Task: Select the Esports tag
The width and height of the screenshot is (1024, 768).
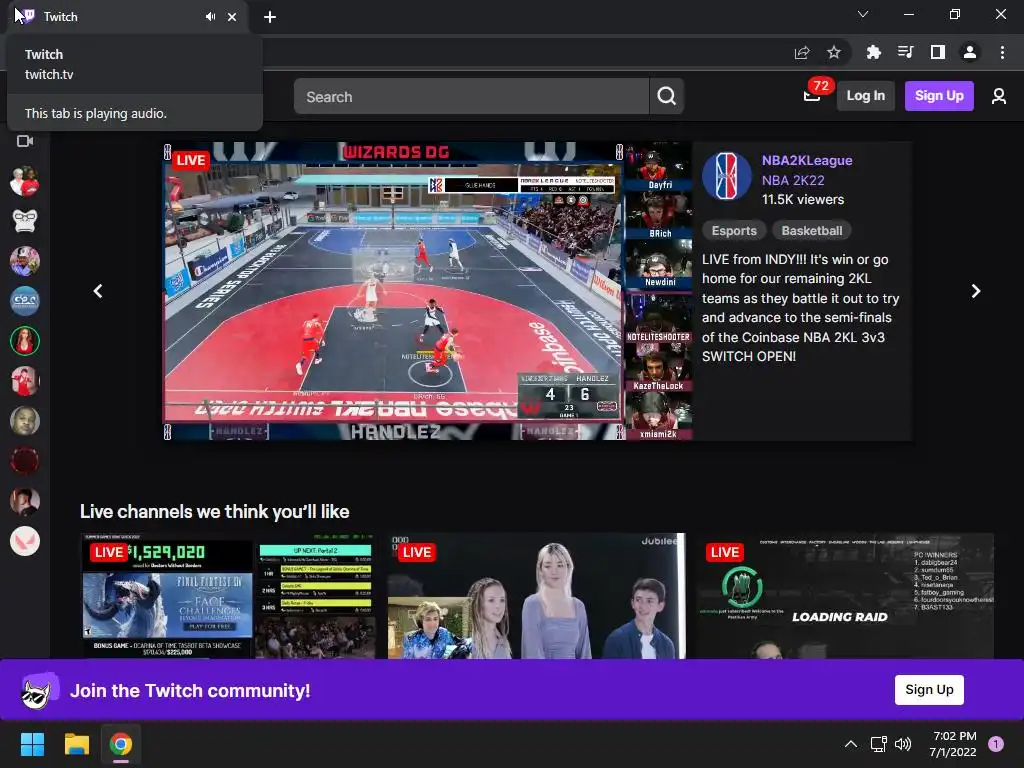Action: point(734,231)
